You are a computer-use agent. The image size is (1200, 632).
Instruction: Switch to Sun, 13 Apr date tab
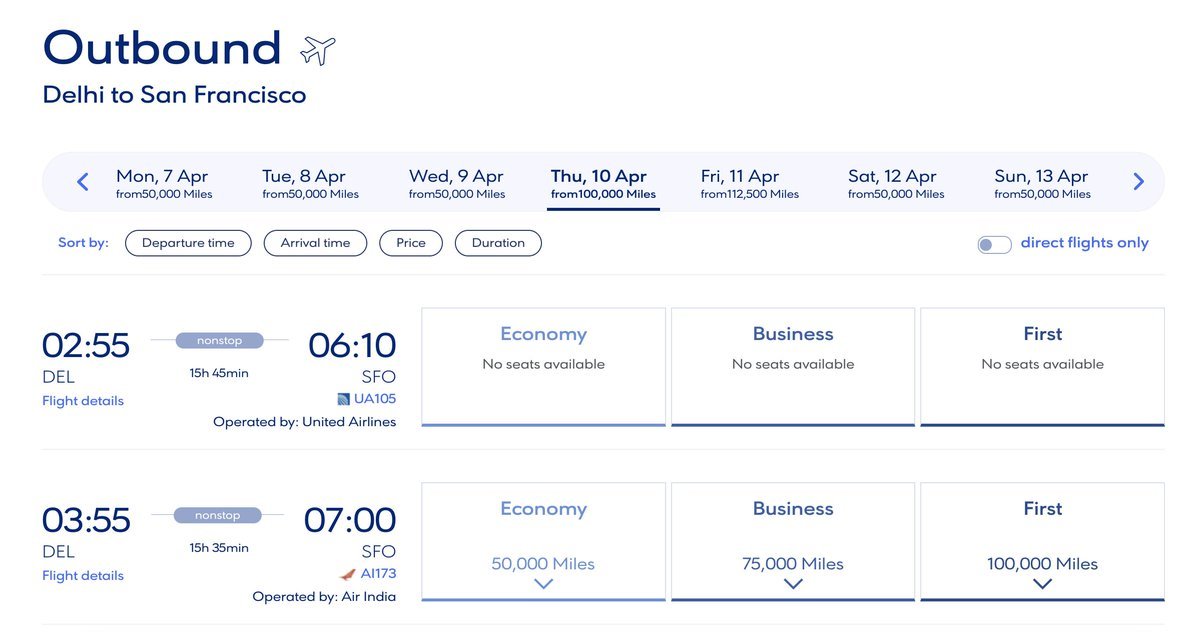(1042, 183)
